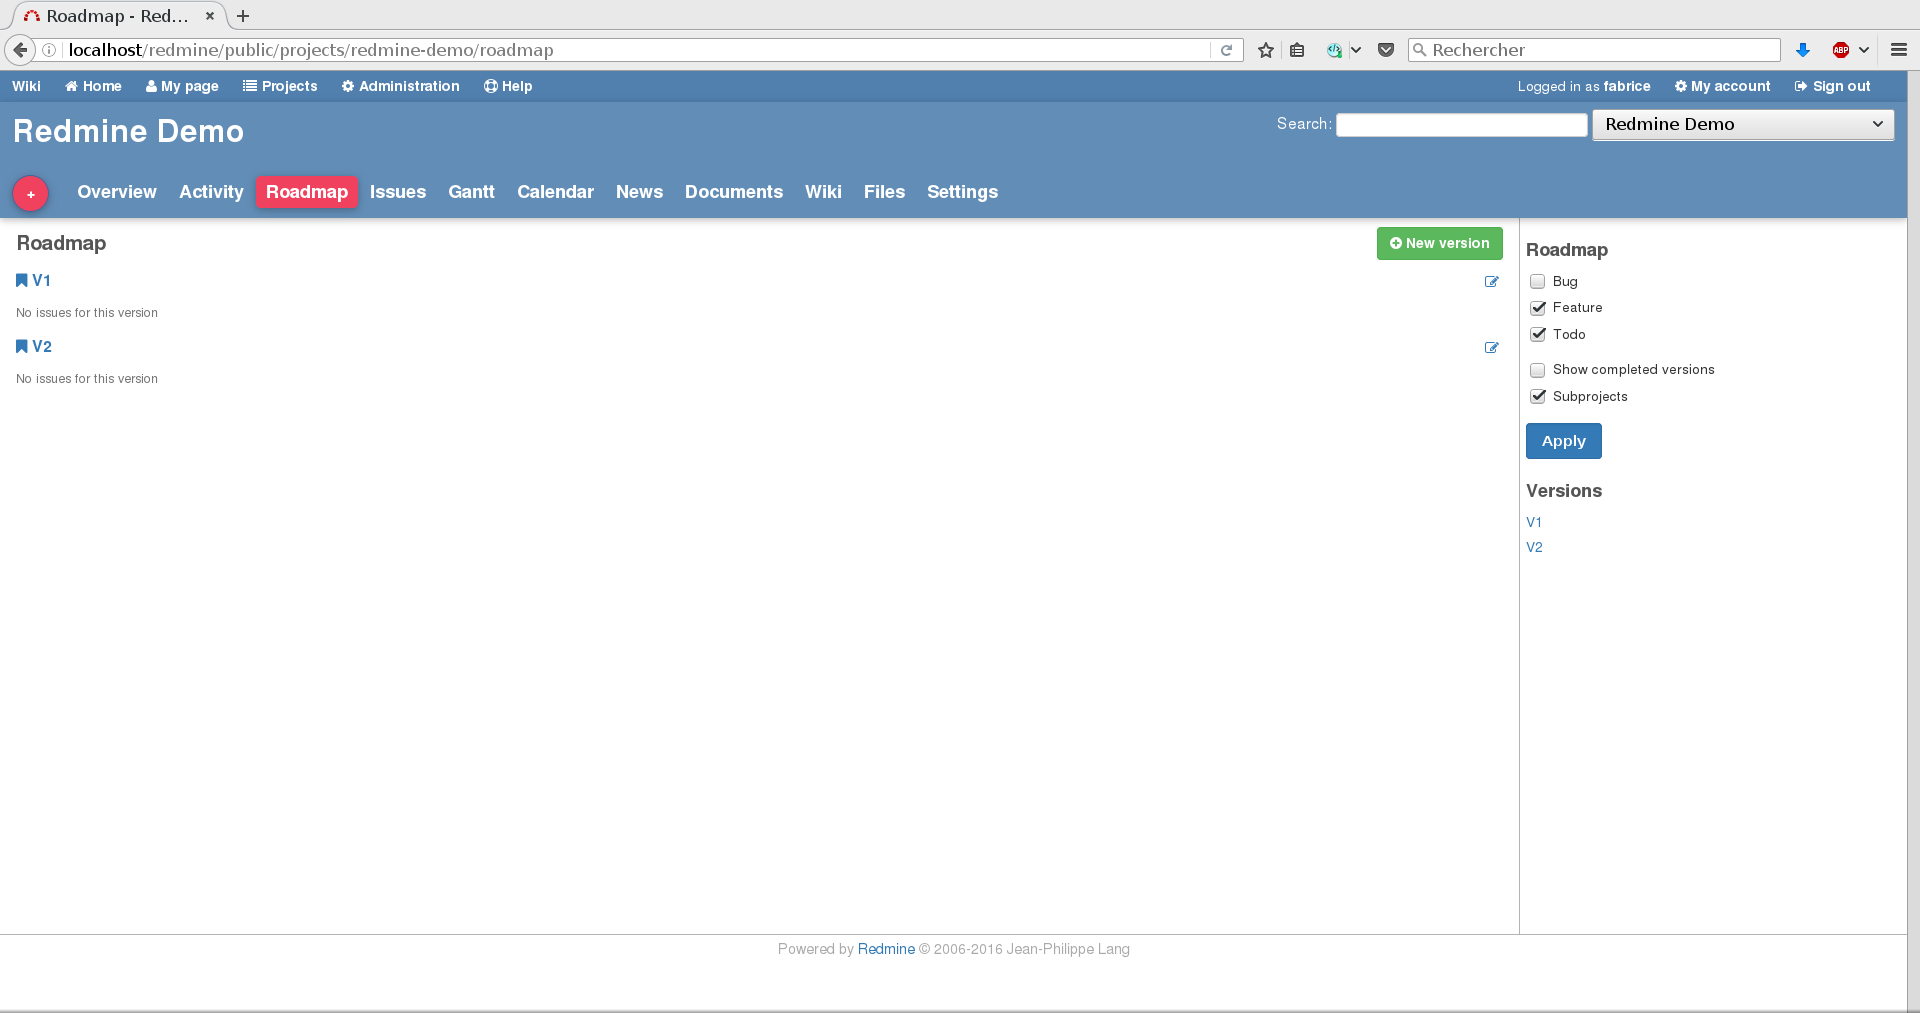Uncheck the Todo tracker checkbox
Screen dimensions: 1920x1013
click(1538, 335)
